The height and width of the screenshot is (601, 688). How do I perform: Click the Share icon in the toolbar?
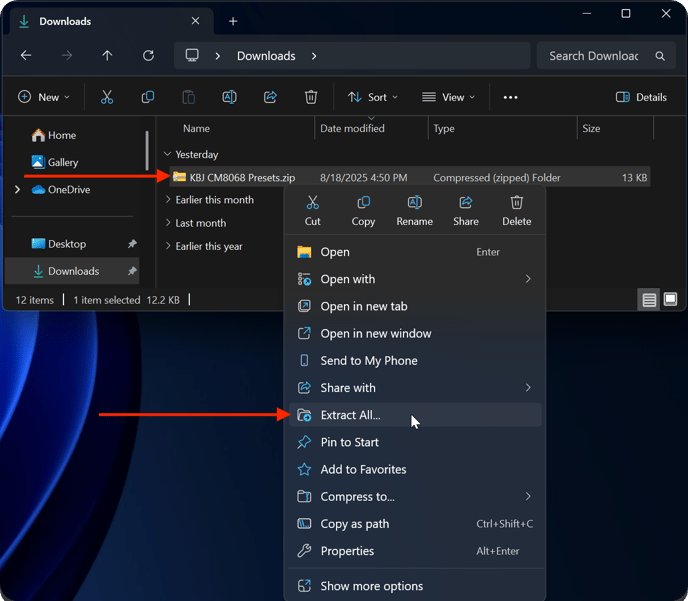pyautogui.click(x=270, y=97)
